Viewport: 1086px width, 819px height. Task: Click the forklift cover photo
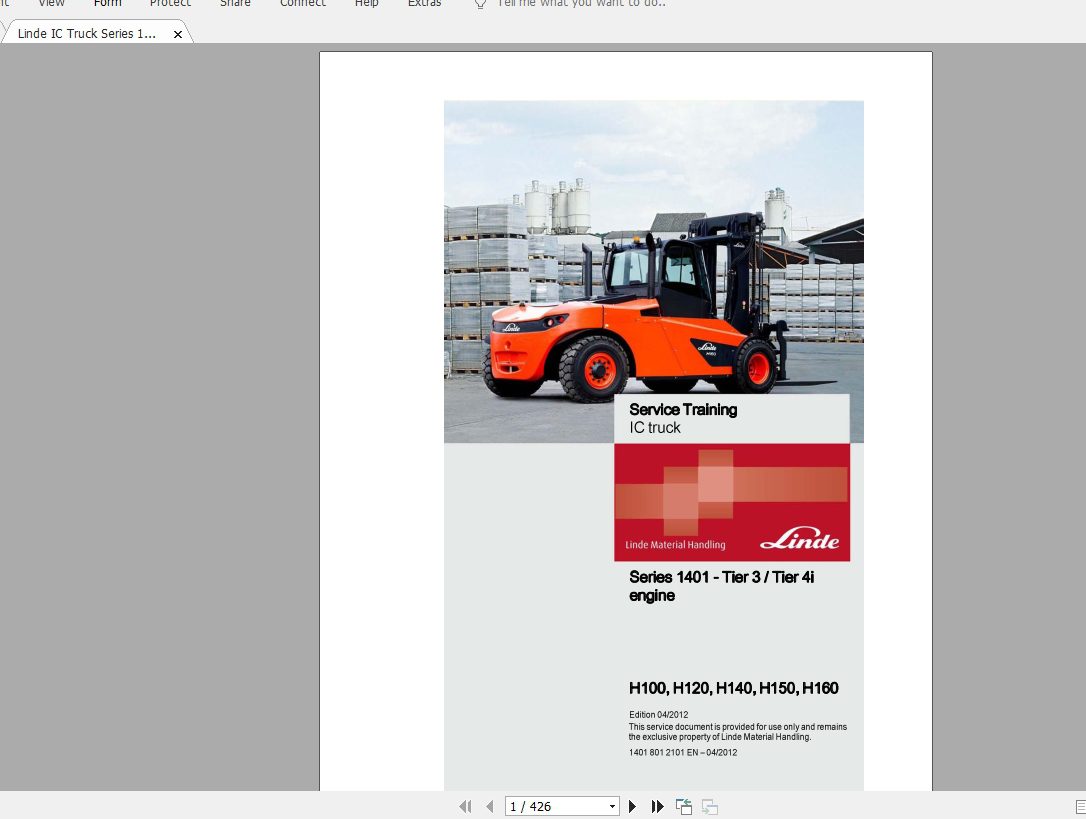pos(654,272)
